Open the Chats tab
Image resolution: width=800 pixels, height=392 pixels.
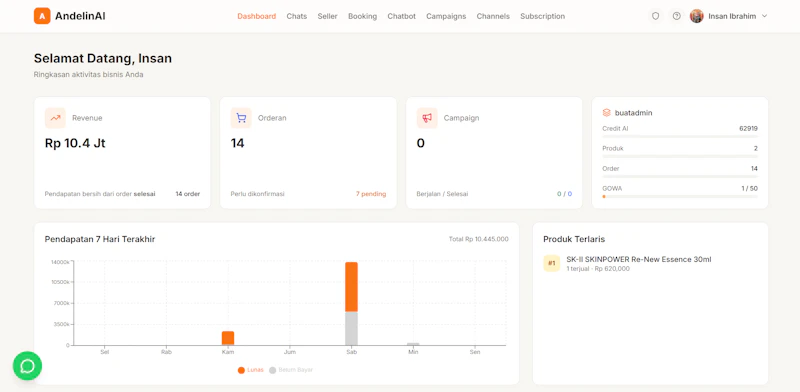click(x=297, y=16)
